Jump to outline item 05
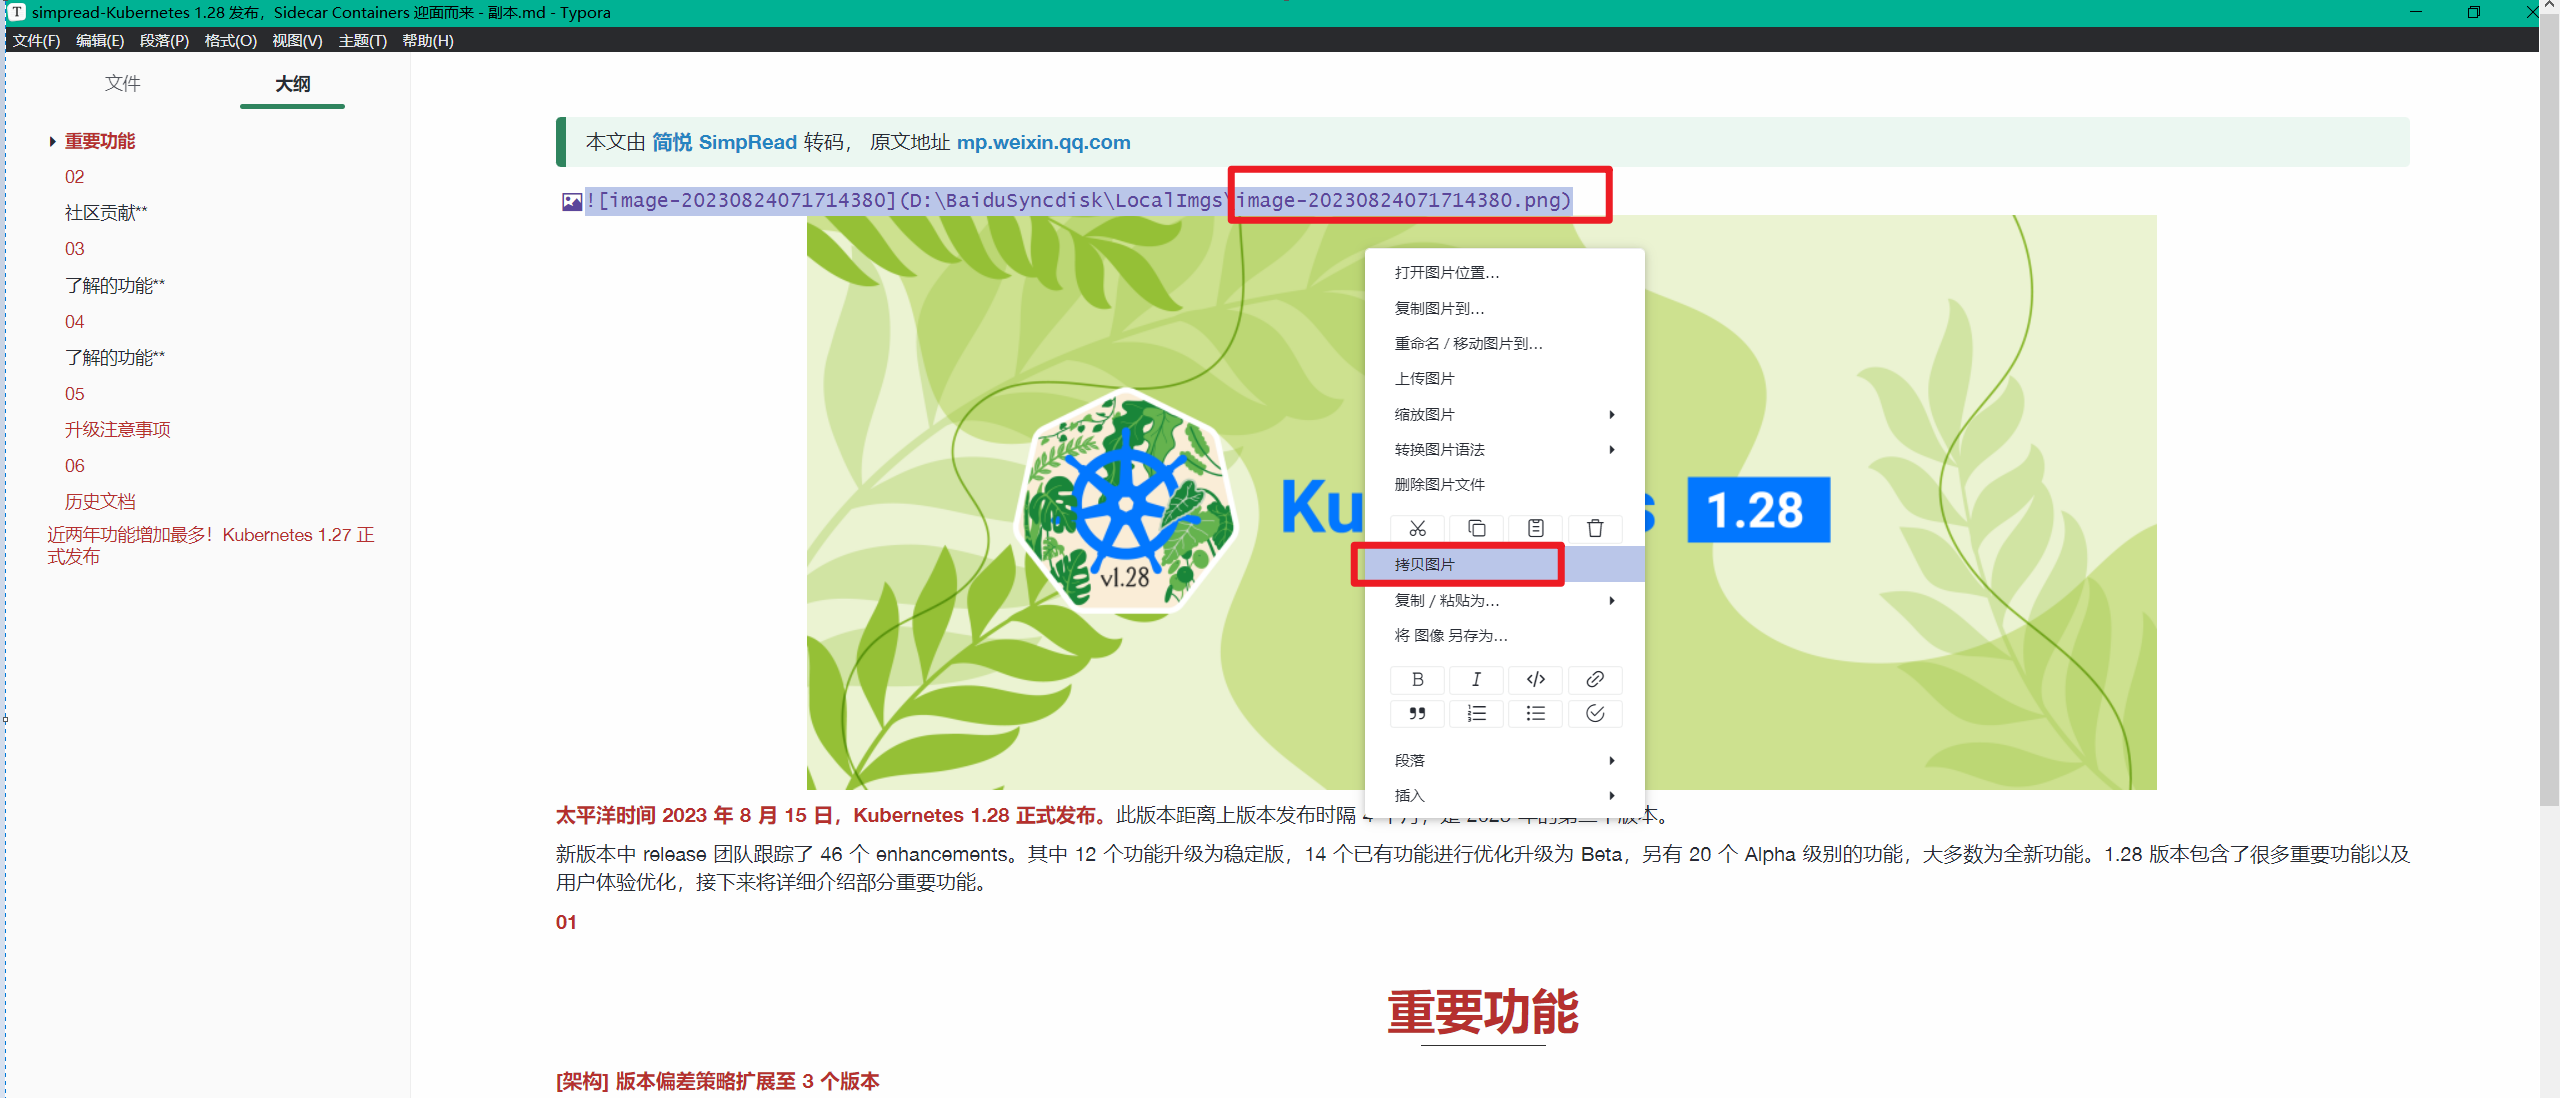Viewport: 2560px width, 1098px height. (x=75, y=394)
